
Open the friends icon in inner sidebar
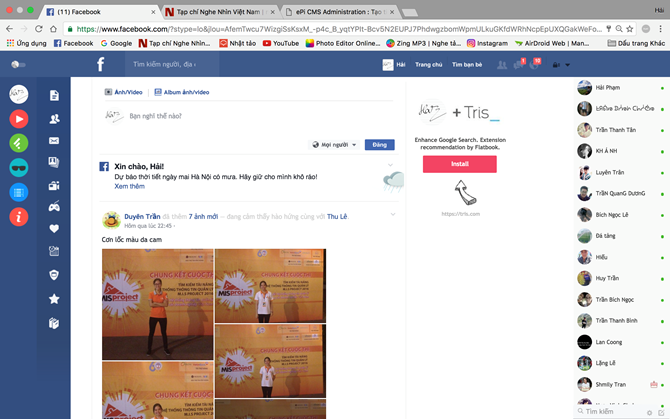(54, 119)
